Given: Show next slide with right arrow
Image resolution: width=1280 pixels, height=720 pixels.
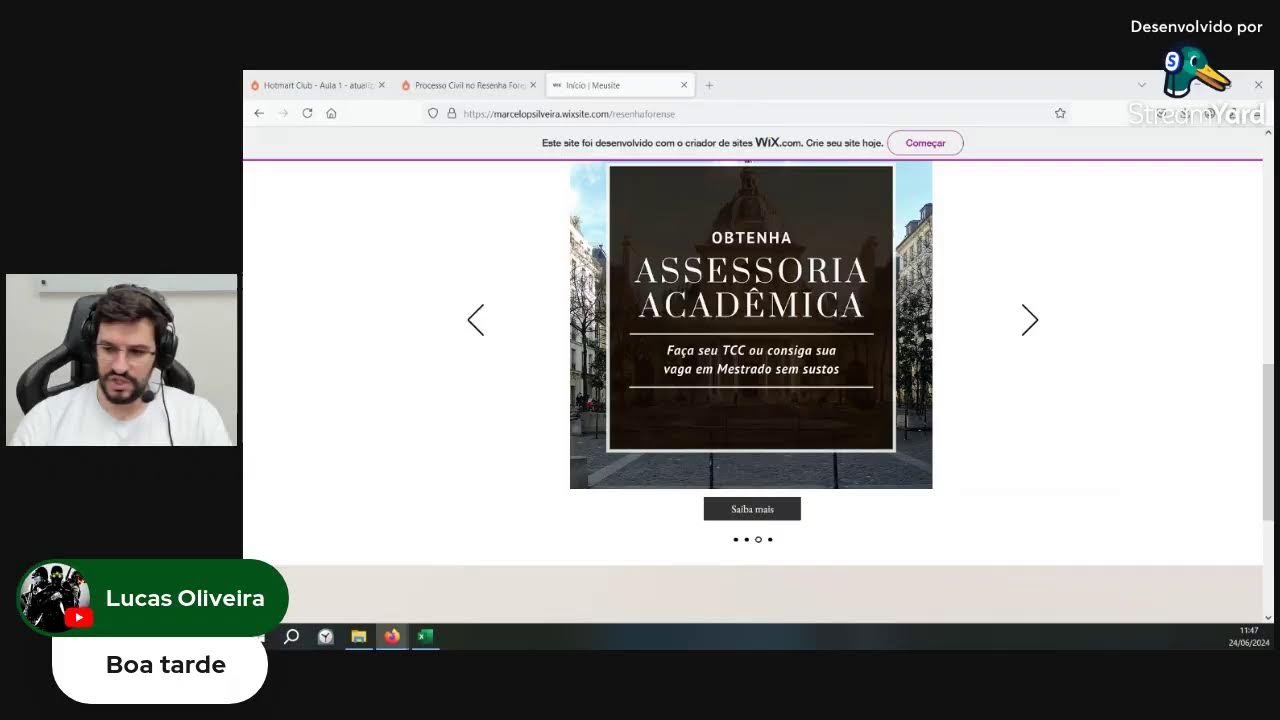Looking at the screenshot, I should click(1030, 320).
